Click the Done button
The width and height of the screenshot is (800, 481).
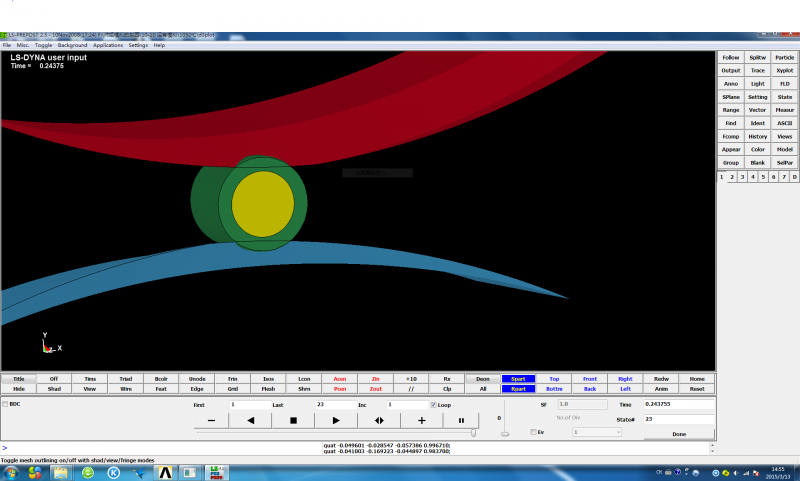coord(679,434)
